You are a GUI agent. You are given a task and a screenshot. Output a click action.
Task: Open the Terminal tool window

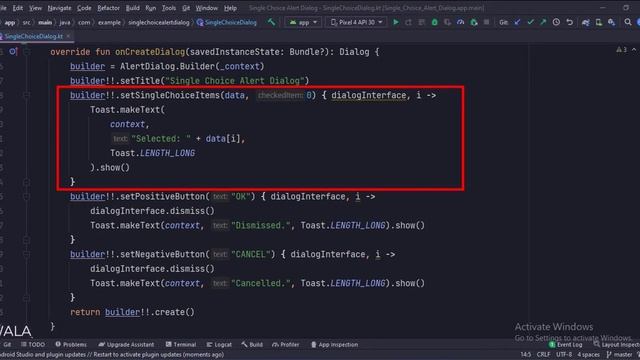pos(181,344)
